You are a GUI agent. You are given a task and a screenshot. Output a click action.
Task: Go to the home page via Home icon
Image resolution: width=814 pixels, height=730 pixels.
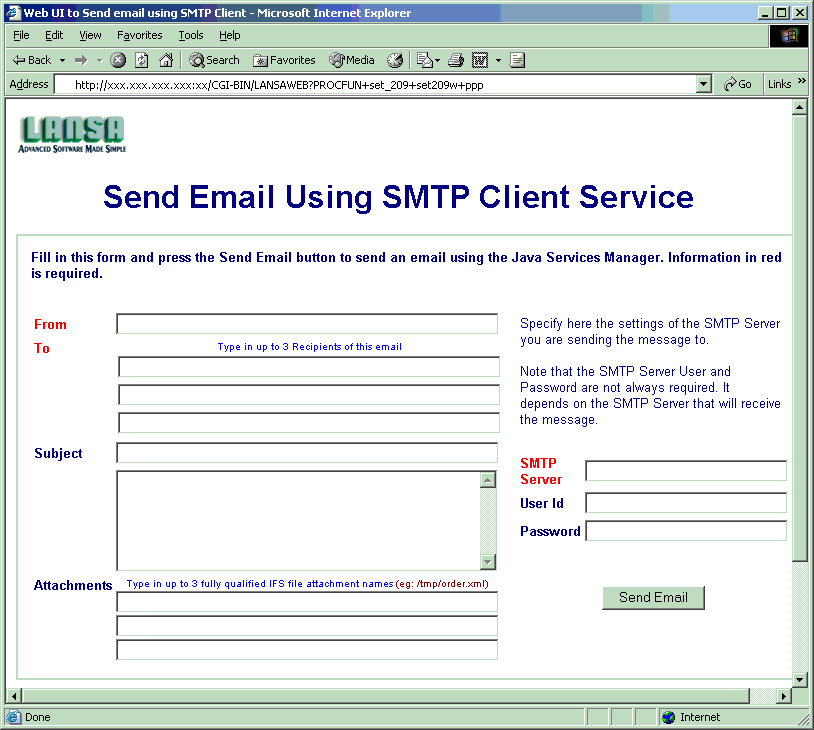coord(166,60)
